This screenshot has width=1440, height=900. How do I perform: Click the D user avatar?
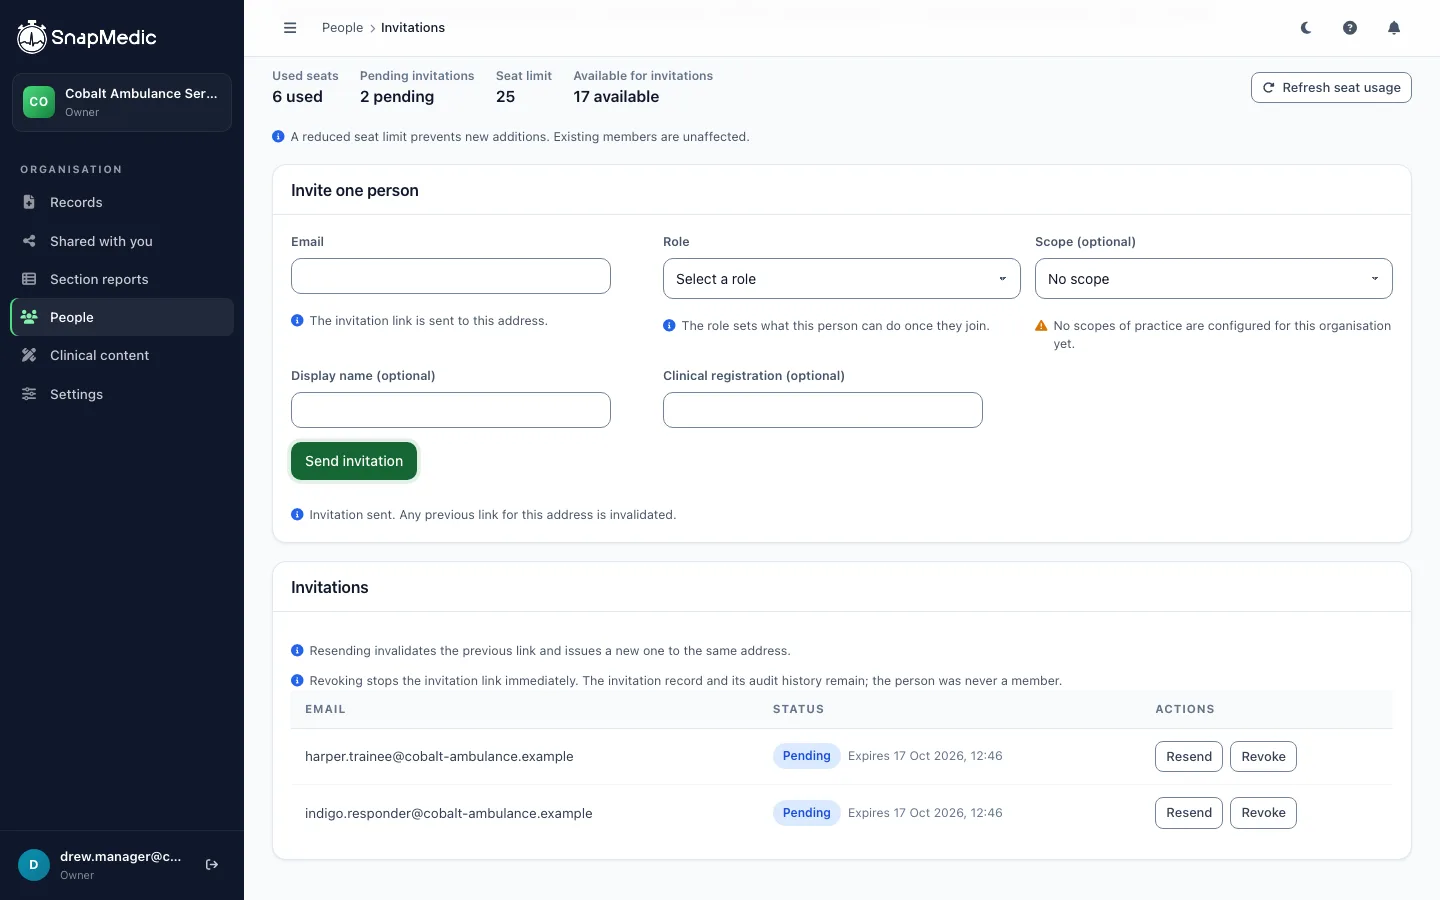point(34,865)
